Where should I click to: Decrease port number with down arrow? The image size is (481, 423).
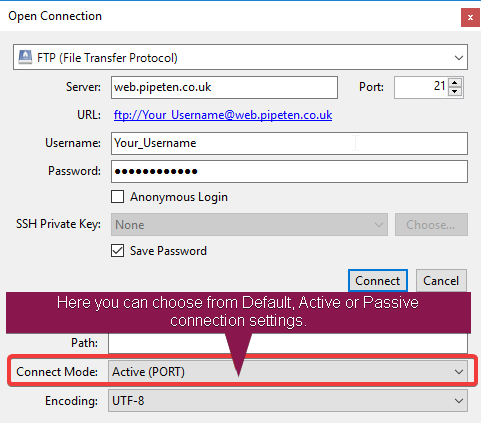coord(455,92)
